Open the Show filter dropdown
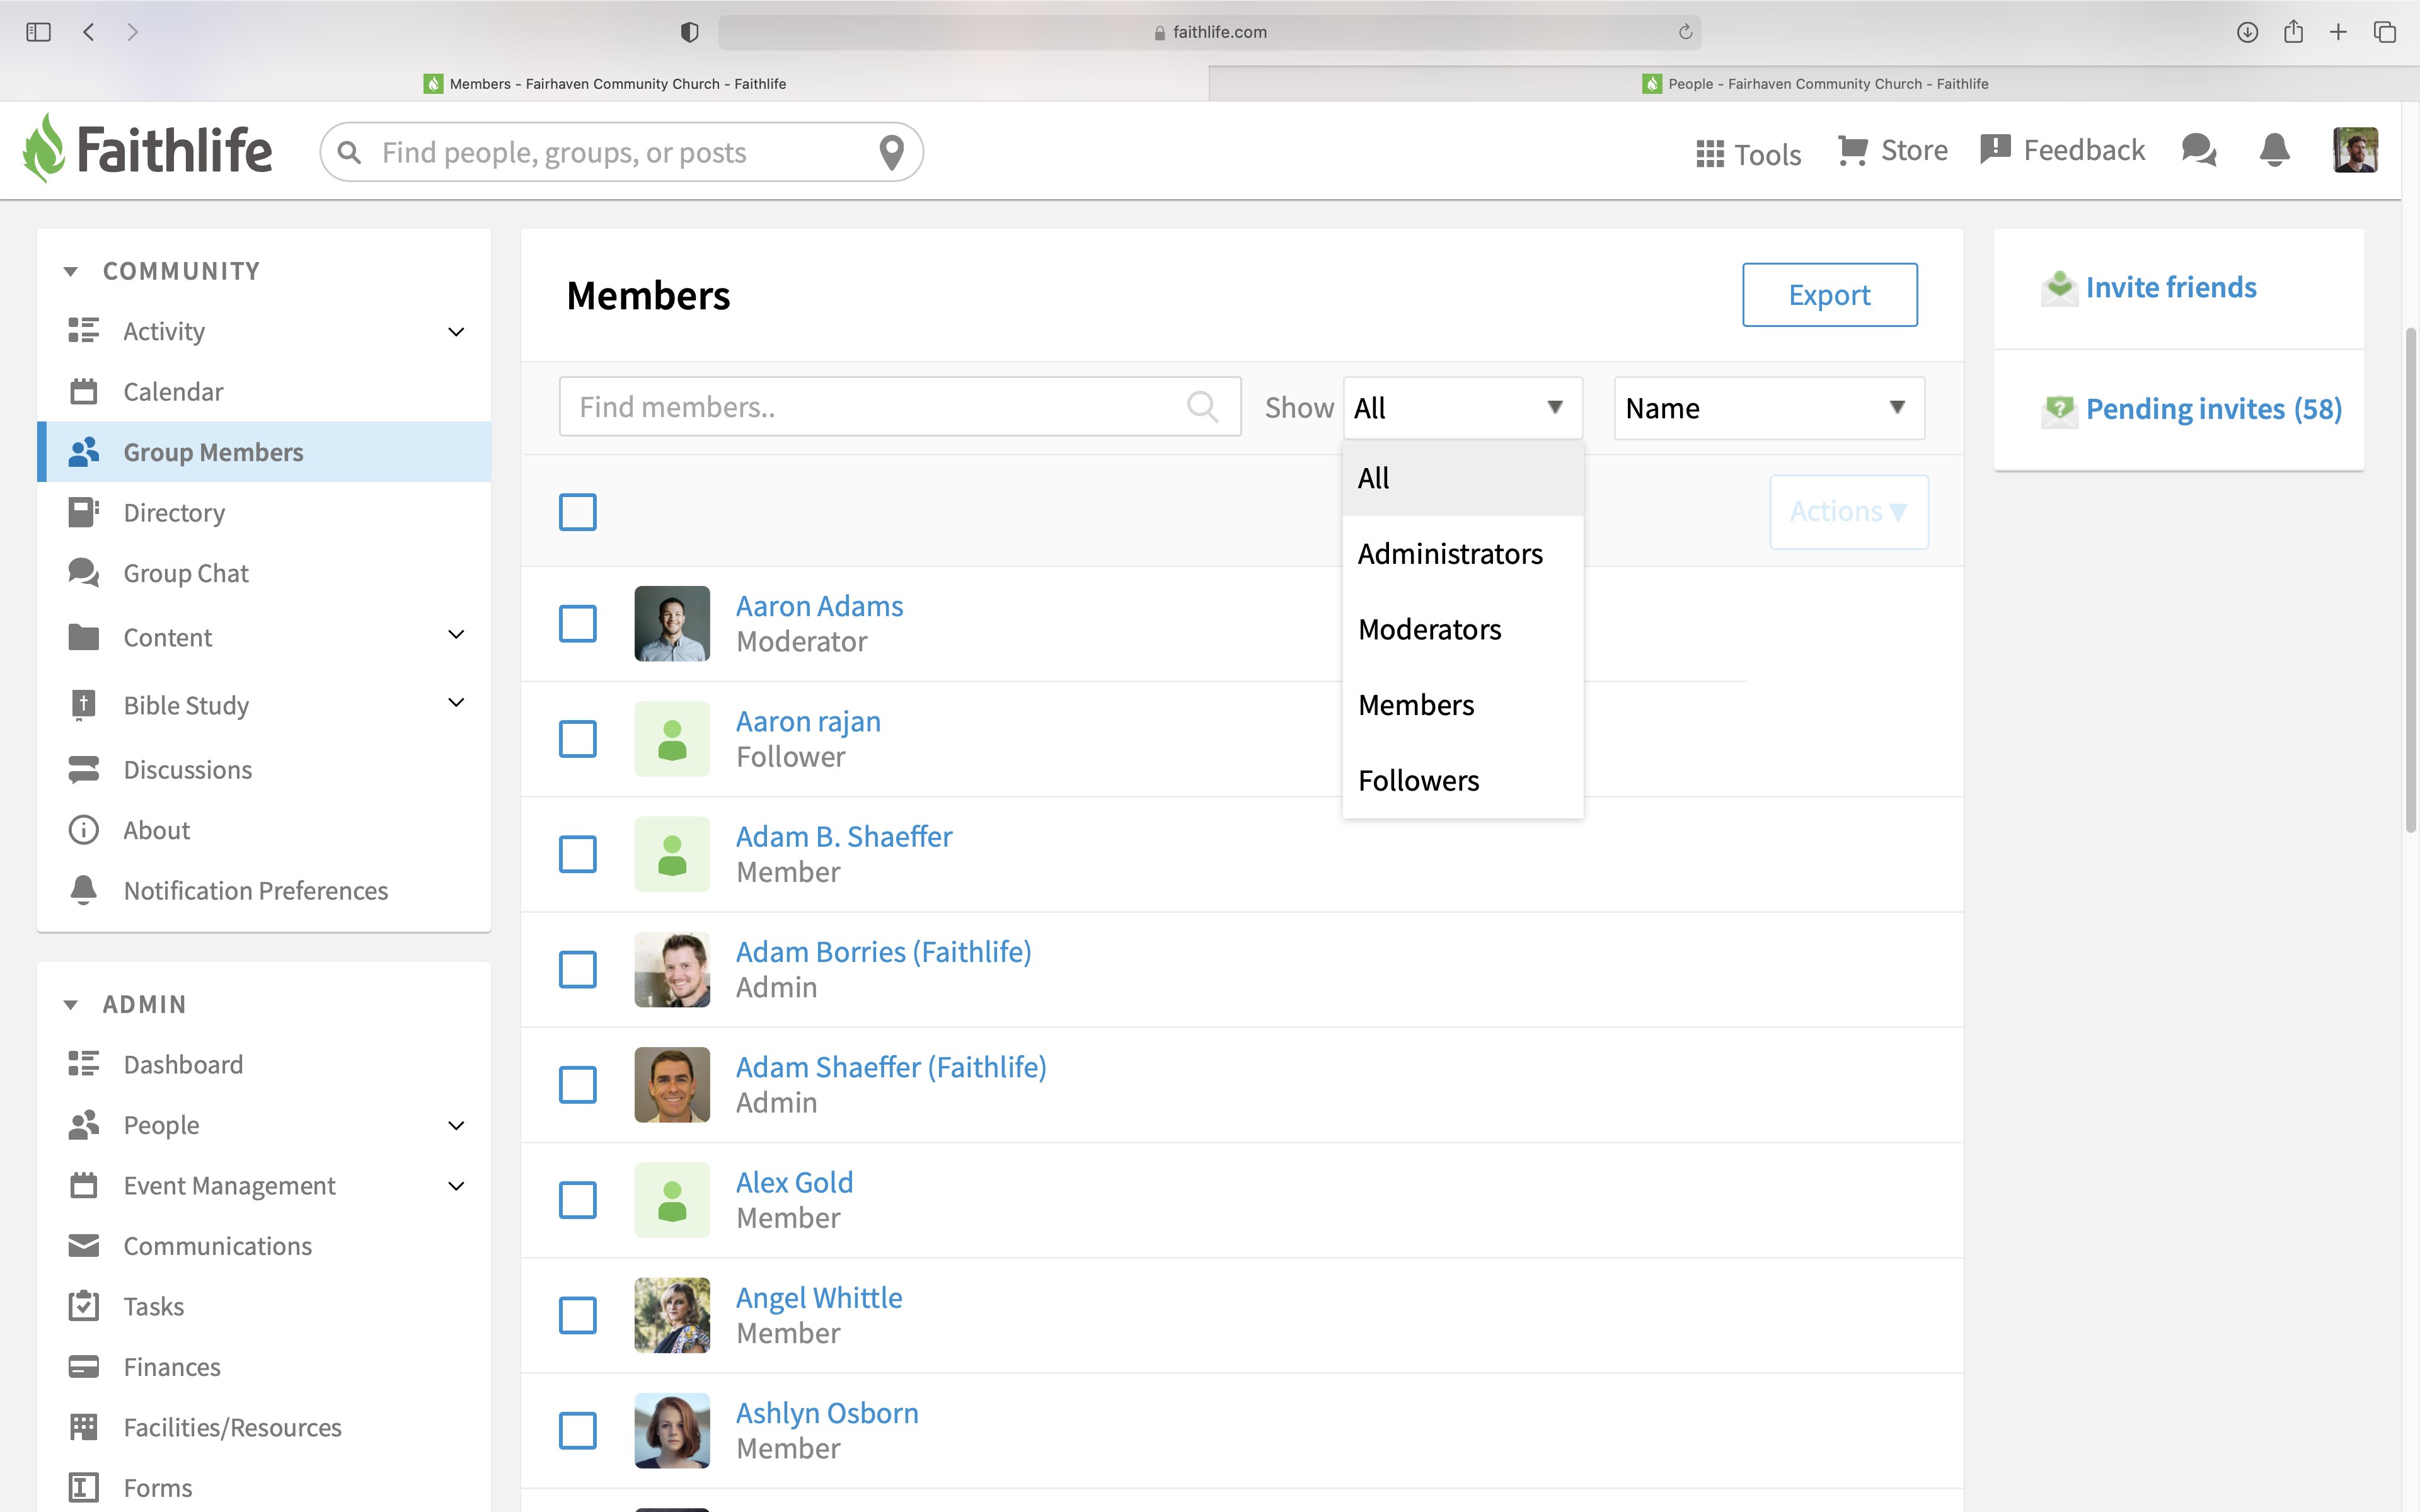The image size is (2420, 1512). coord(1462,407)
